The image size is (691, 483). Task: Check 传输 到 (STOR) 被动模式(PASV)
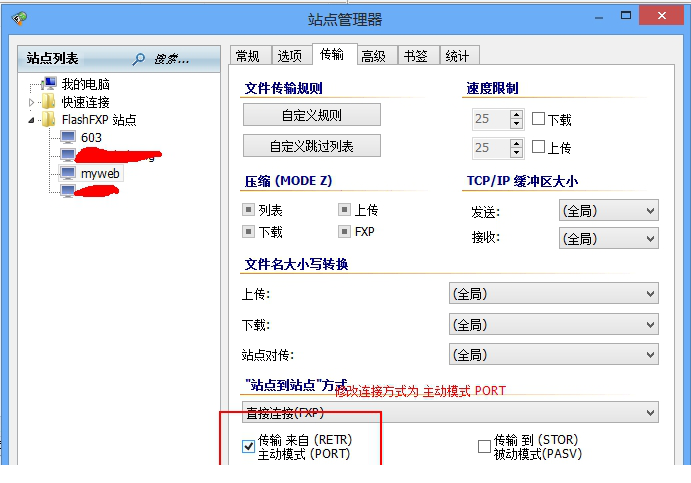[484, 446]
